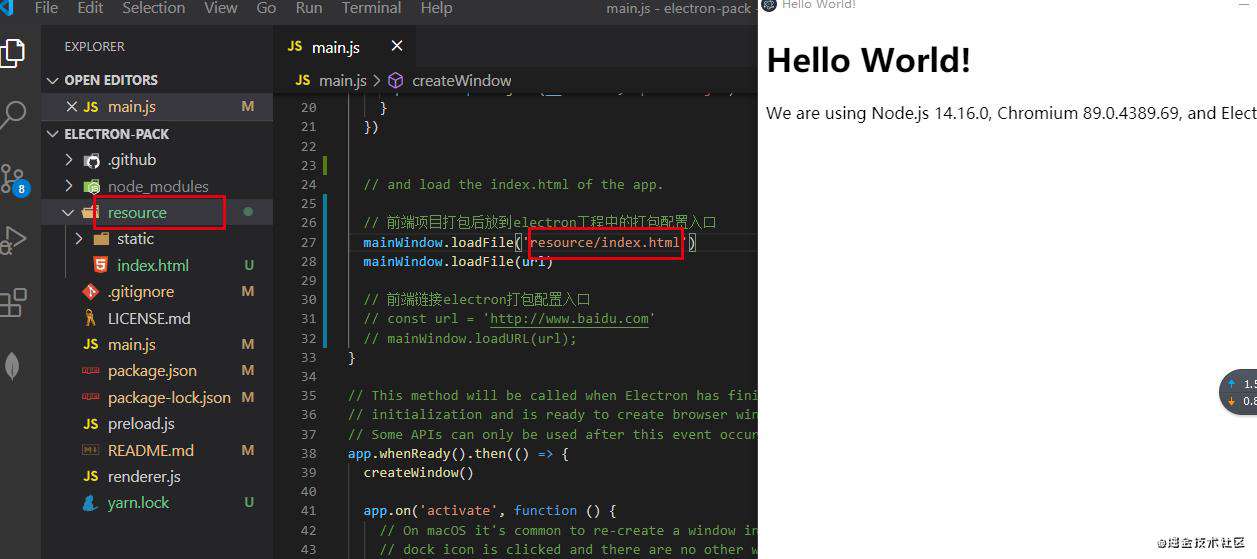Open Source Control view with badge 8
The width and height of the screenshot is (1257, 559).
click(x=14, y=179)
